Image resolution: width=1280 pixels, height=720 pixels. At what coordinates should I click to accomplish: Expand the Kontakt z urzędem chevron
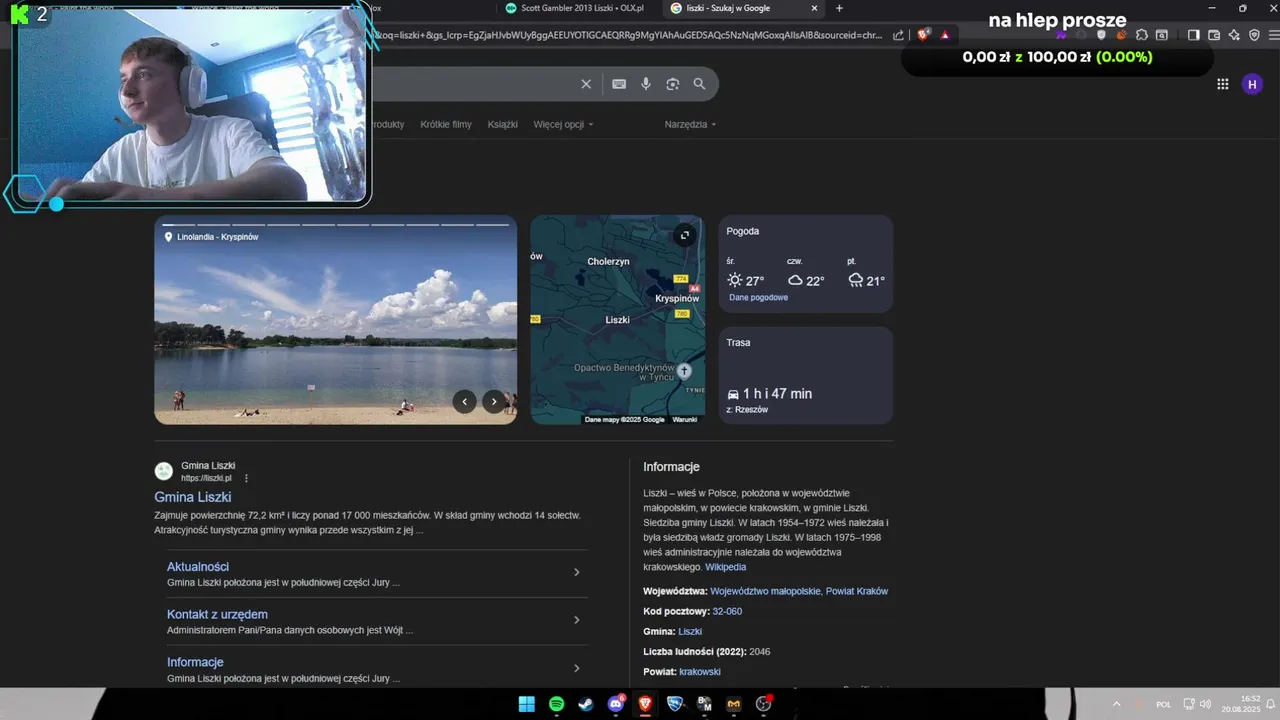point(577,620)
